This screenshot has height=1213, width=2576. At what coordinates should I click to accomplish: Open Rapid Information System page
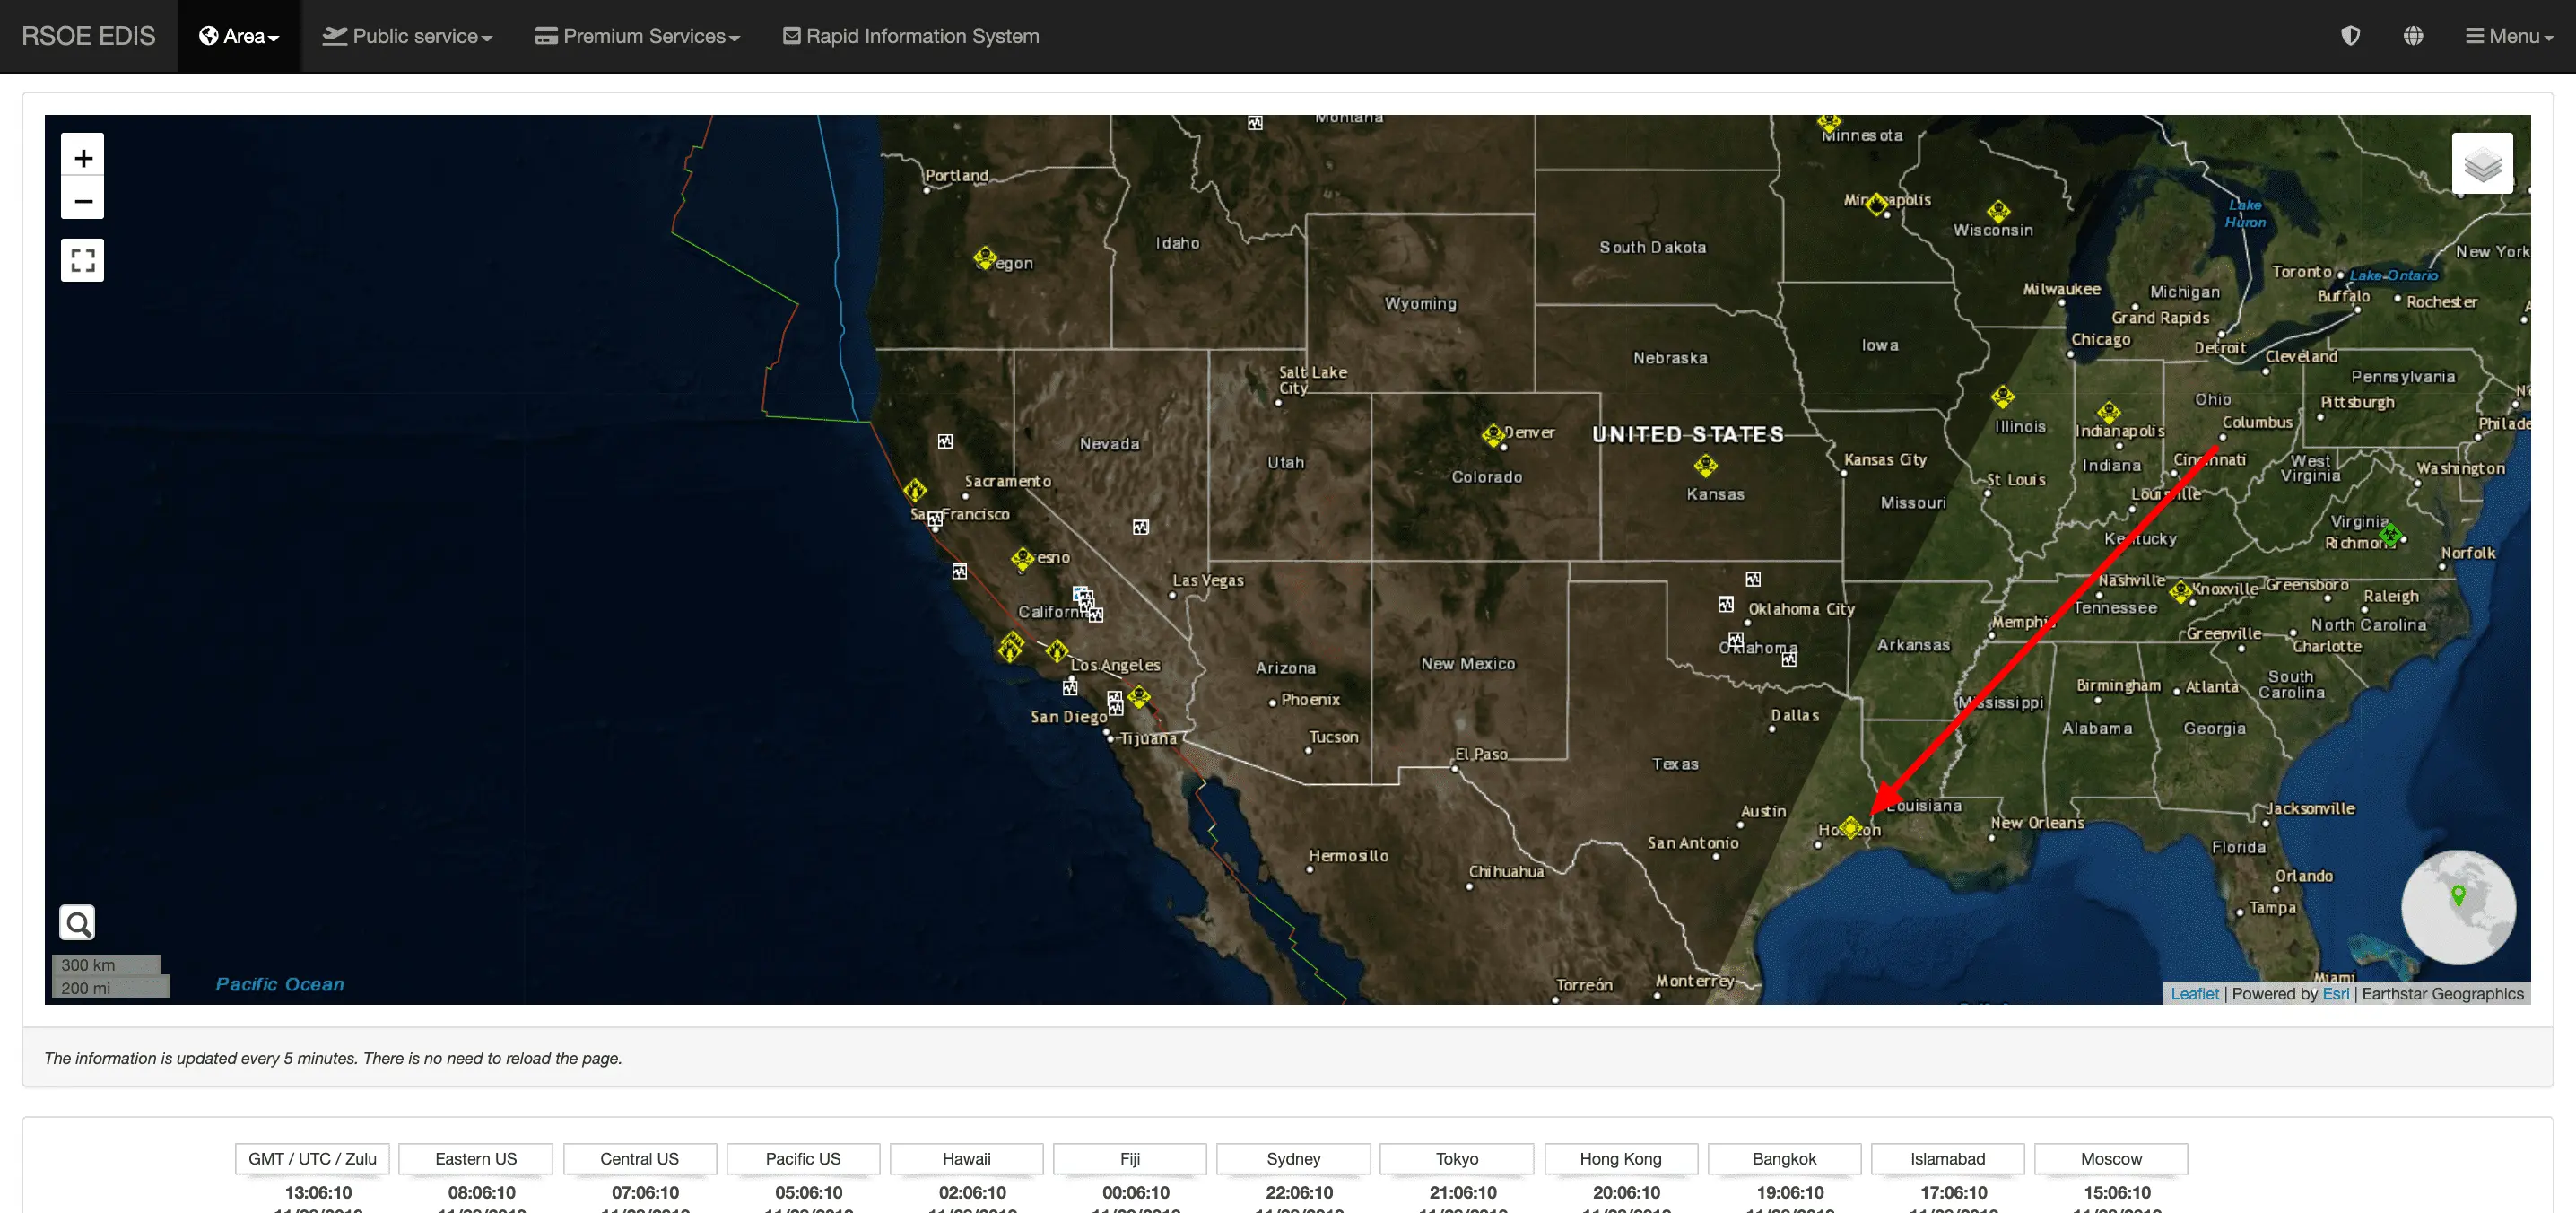pyautogui.click(x=910, y=36)
